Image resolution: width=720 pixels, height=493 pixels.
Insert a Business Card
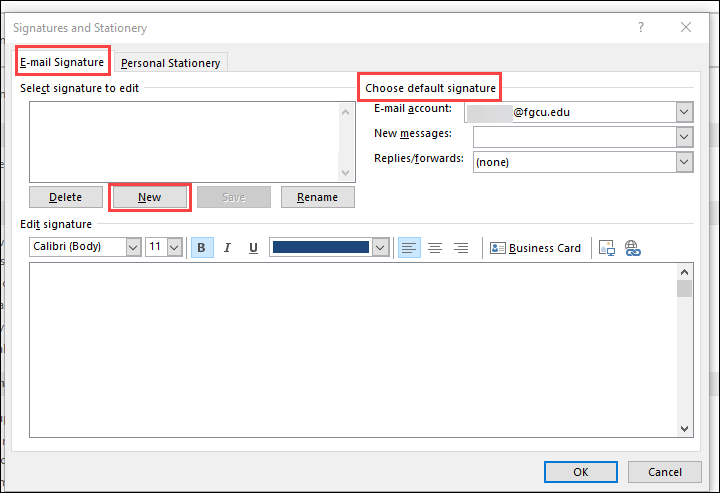[535, 248]
